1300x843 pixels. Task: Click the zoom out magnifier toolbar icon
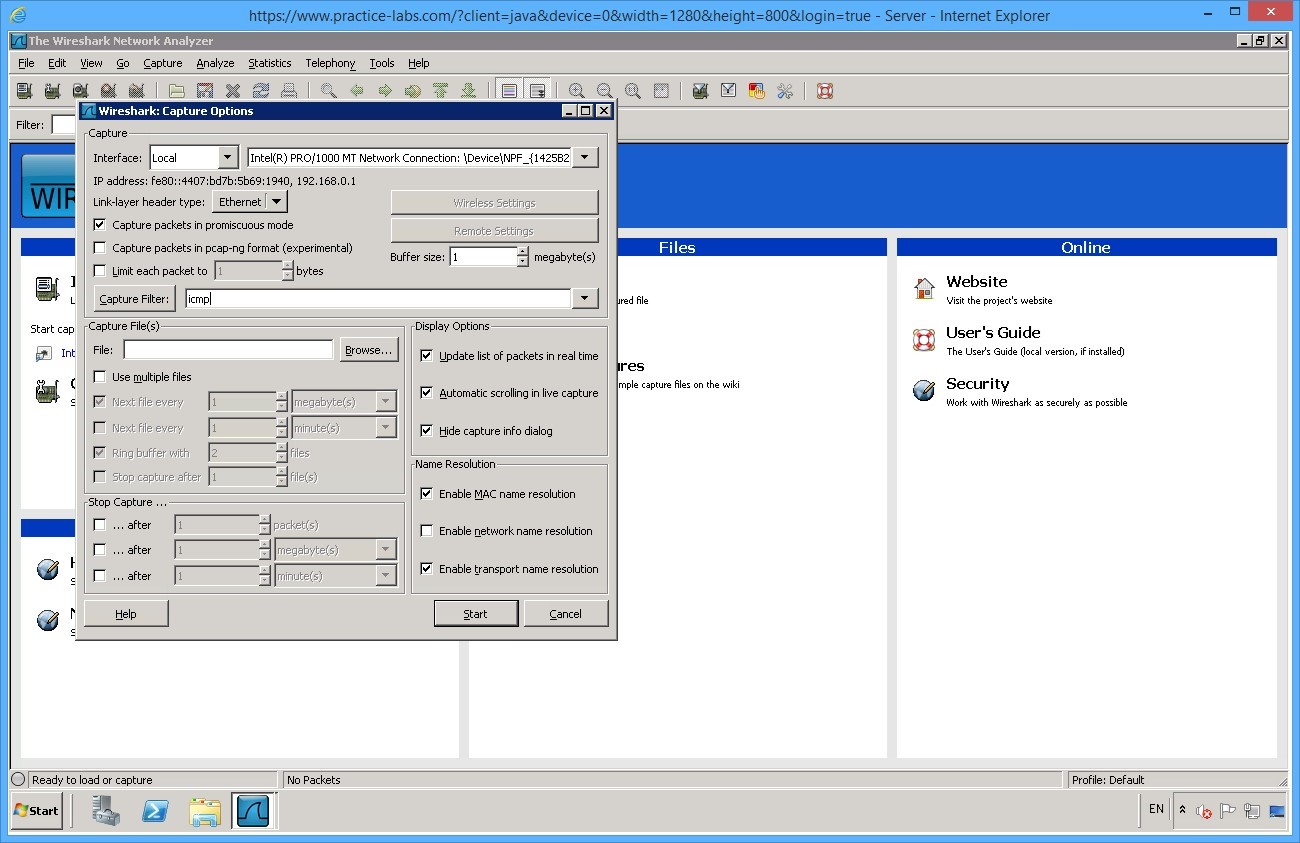(605, 91)
